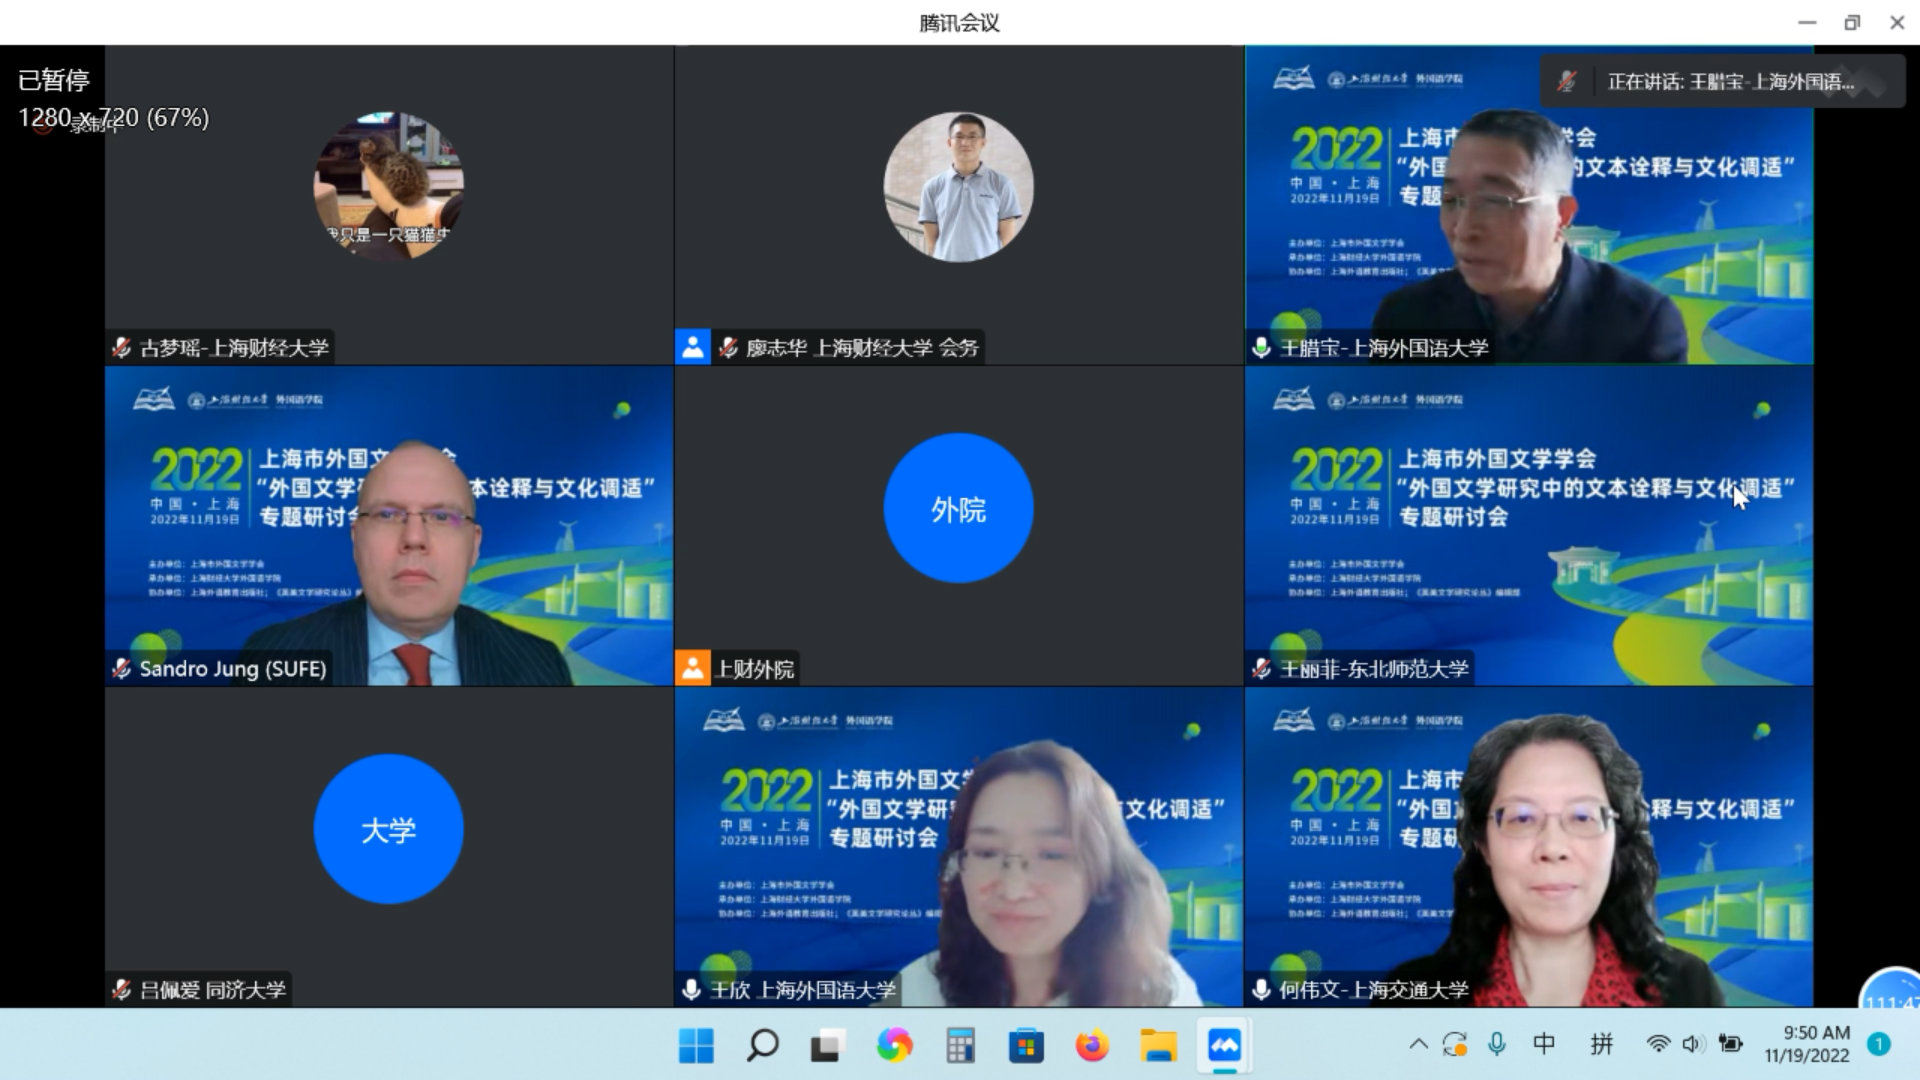Open notification badge in taskbar corner
The width and height of the screenshot is (1920, 1080).
[1879, 1044]
